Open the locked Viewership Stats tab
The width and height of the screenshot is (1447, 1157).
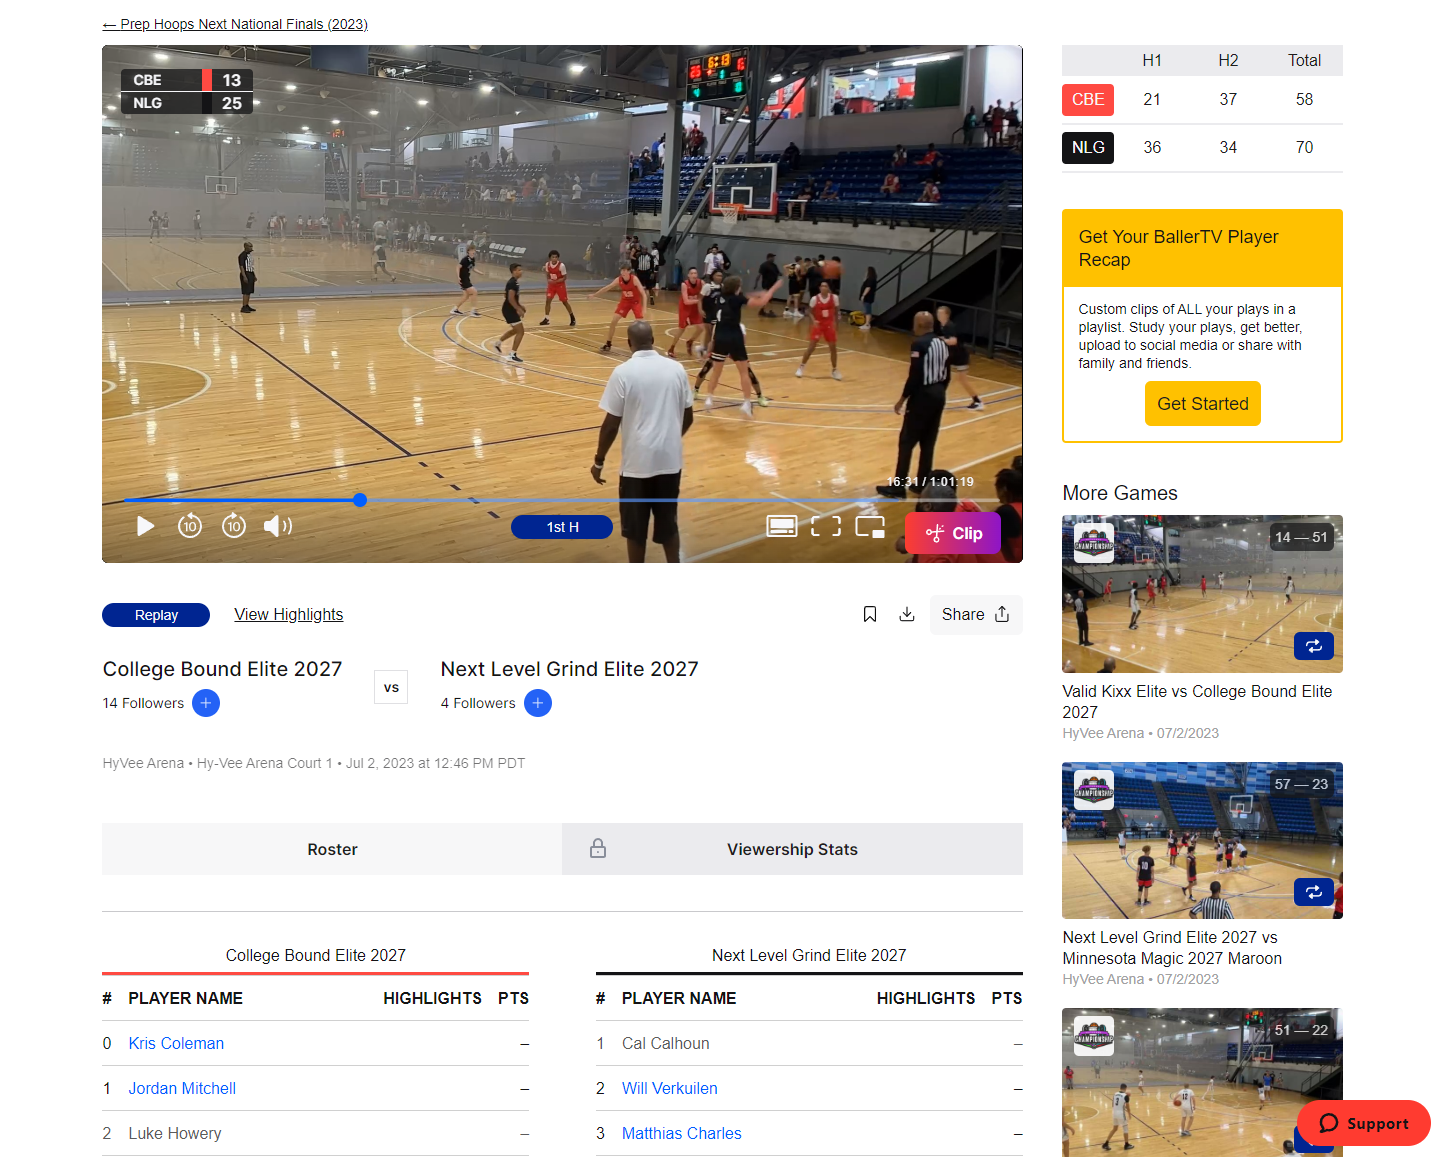(x=792, y=849)
